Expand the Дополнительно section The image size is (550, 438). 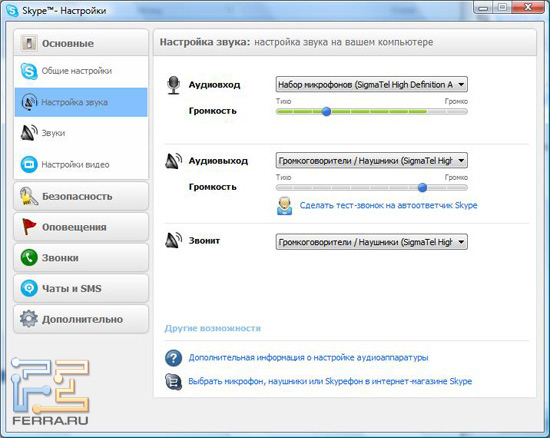[x=81, y=319]
